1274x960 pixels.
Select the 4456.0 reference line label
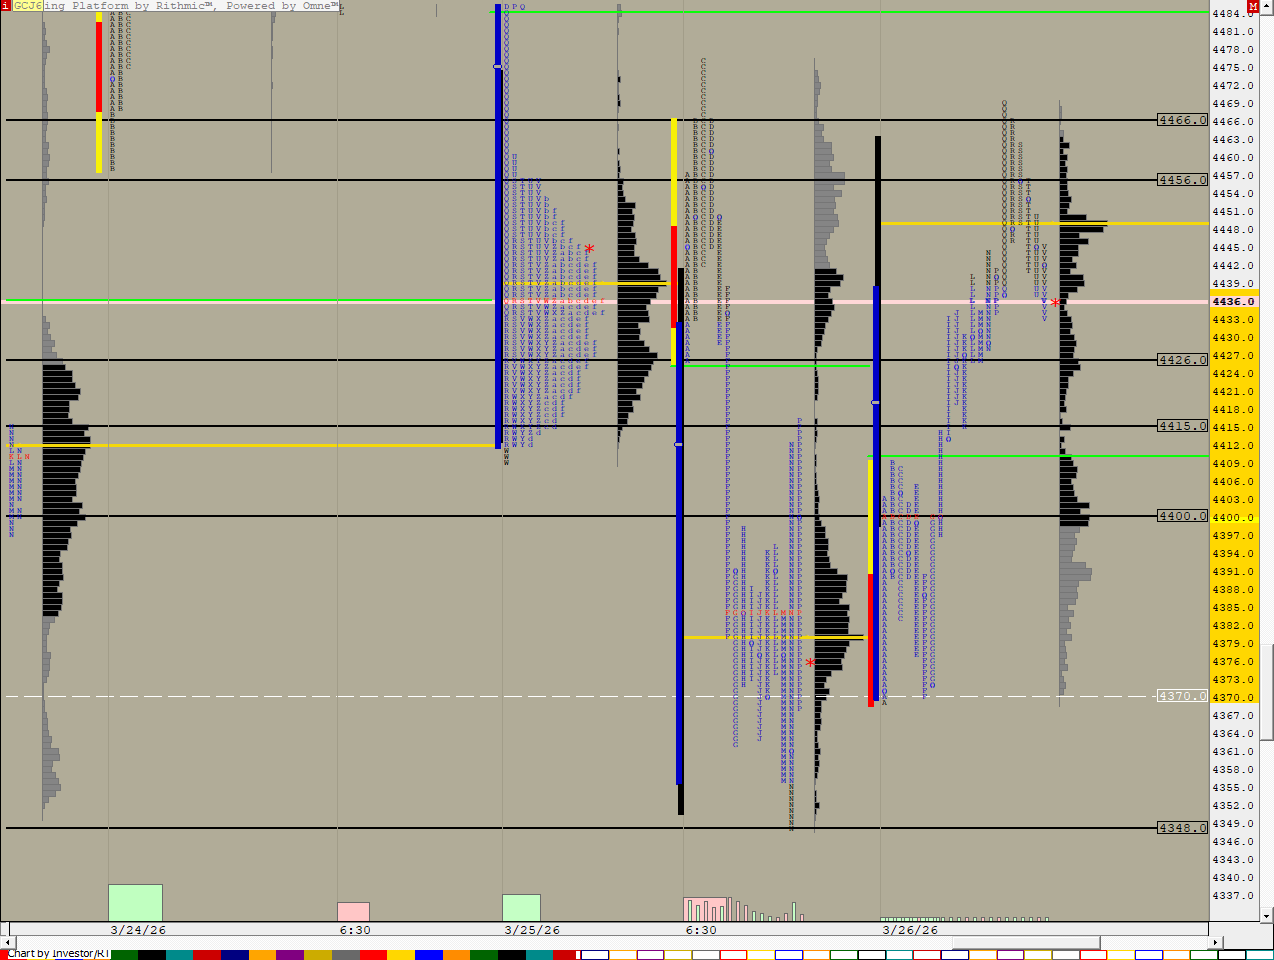pos(1182,180)
